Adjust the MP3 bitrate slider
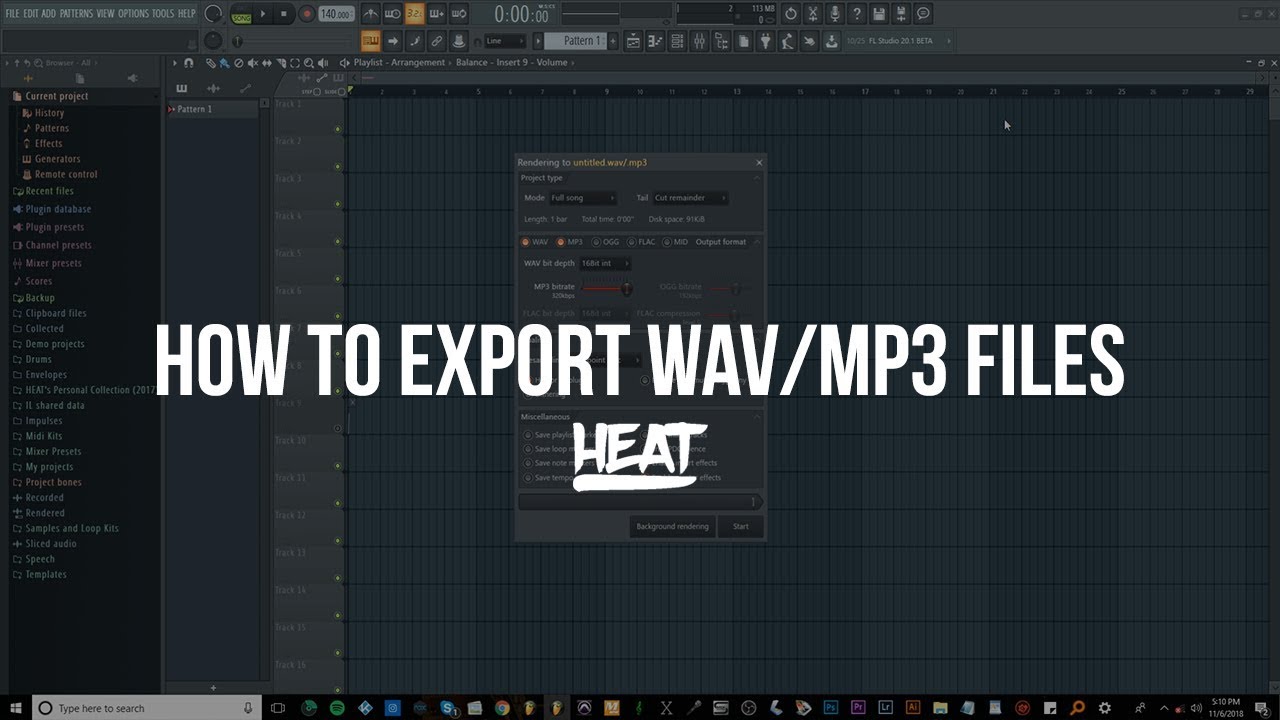Viewport: 1280px width, 720px height. 606,289
